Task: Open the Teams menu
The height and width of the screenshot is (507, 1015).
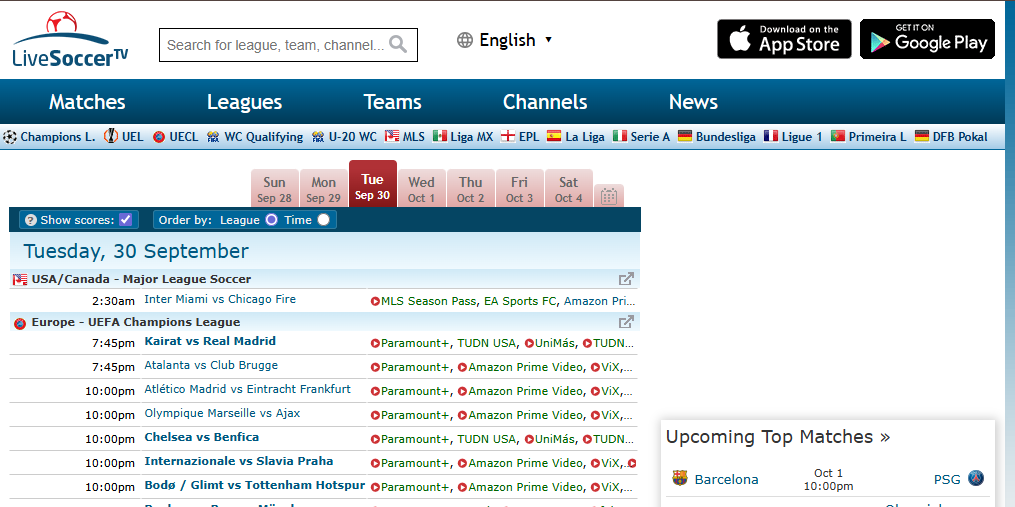Action: click(x=392, y=102)
